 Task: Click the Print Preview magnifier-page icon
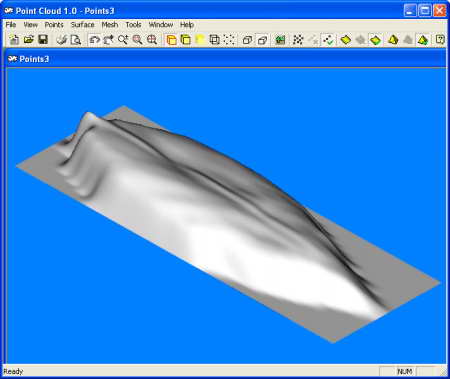tap(76, 40)
